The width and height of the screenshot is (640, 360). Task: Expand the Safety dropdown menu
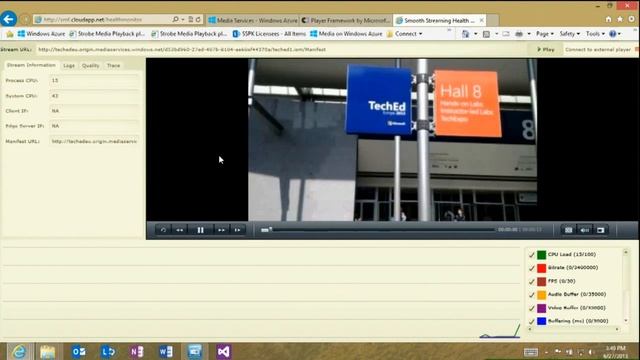click(x=569, y=34)
